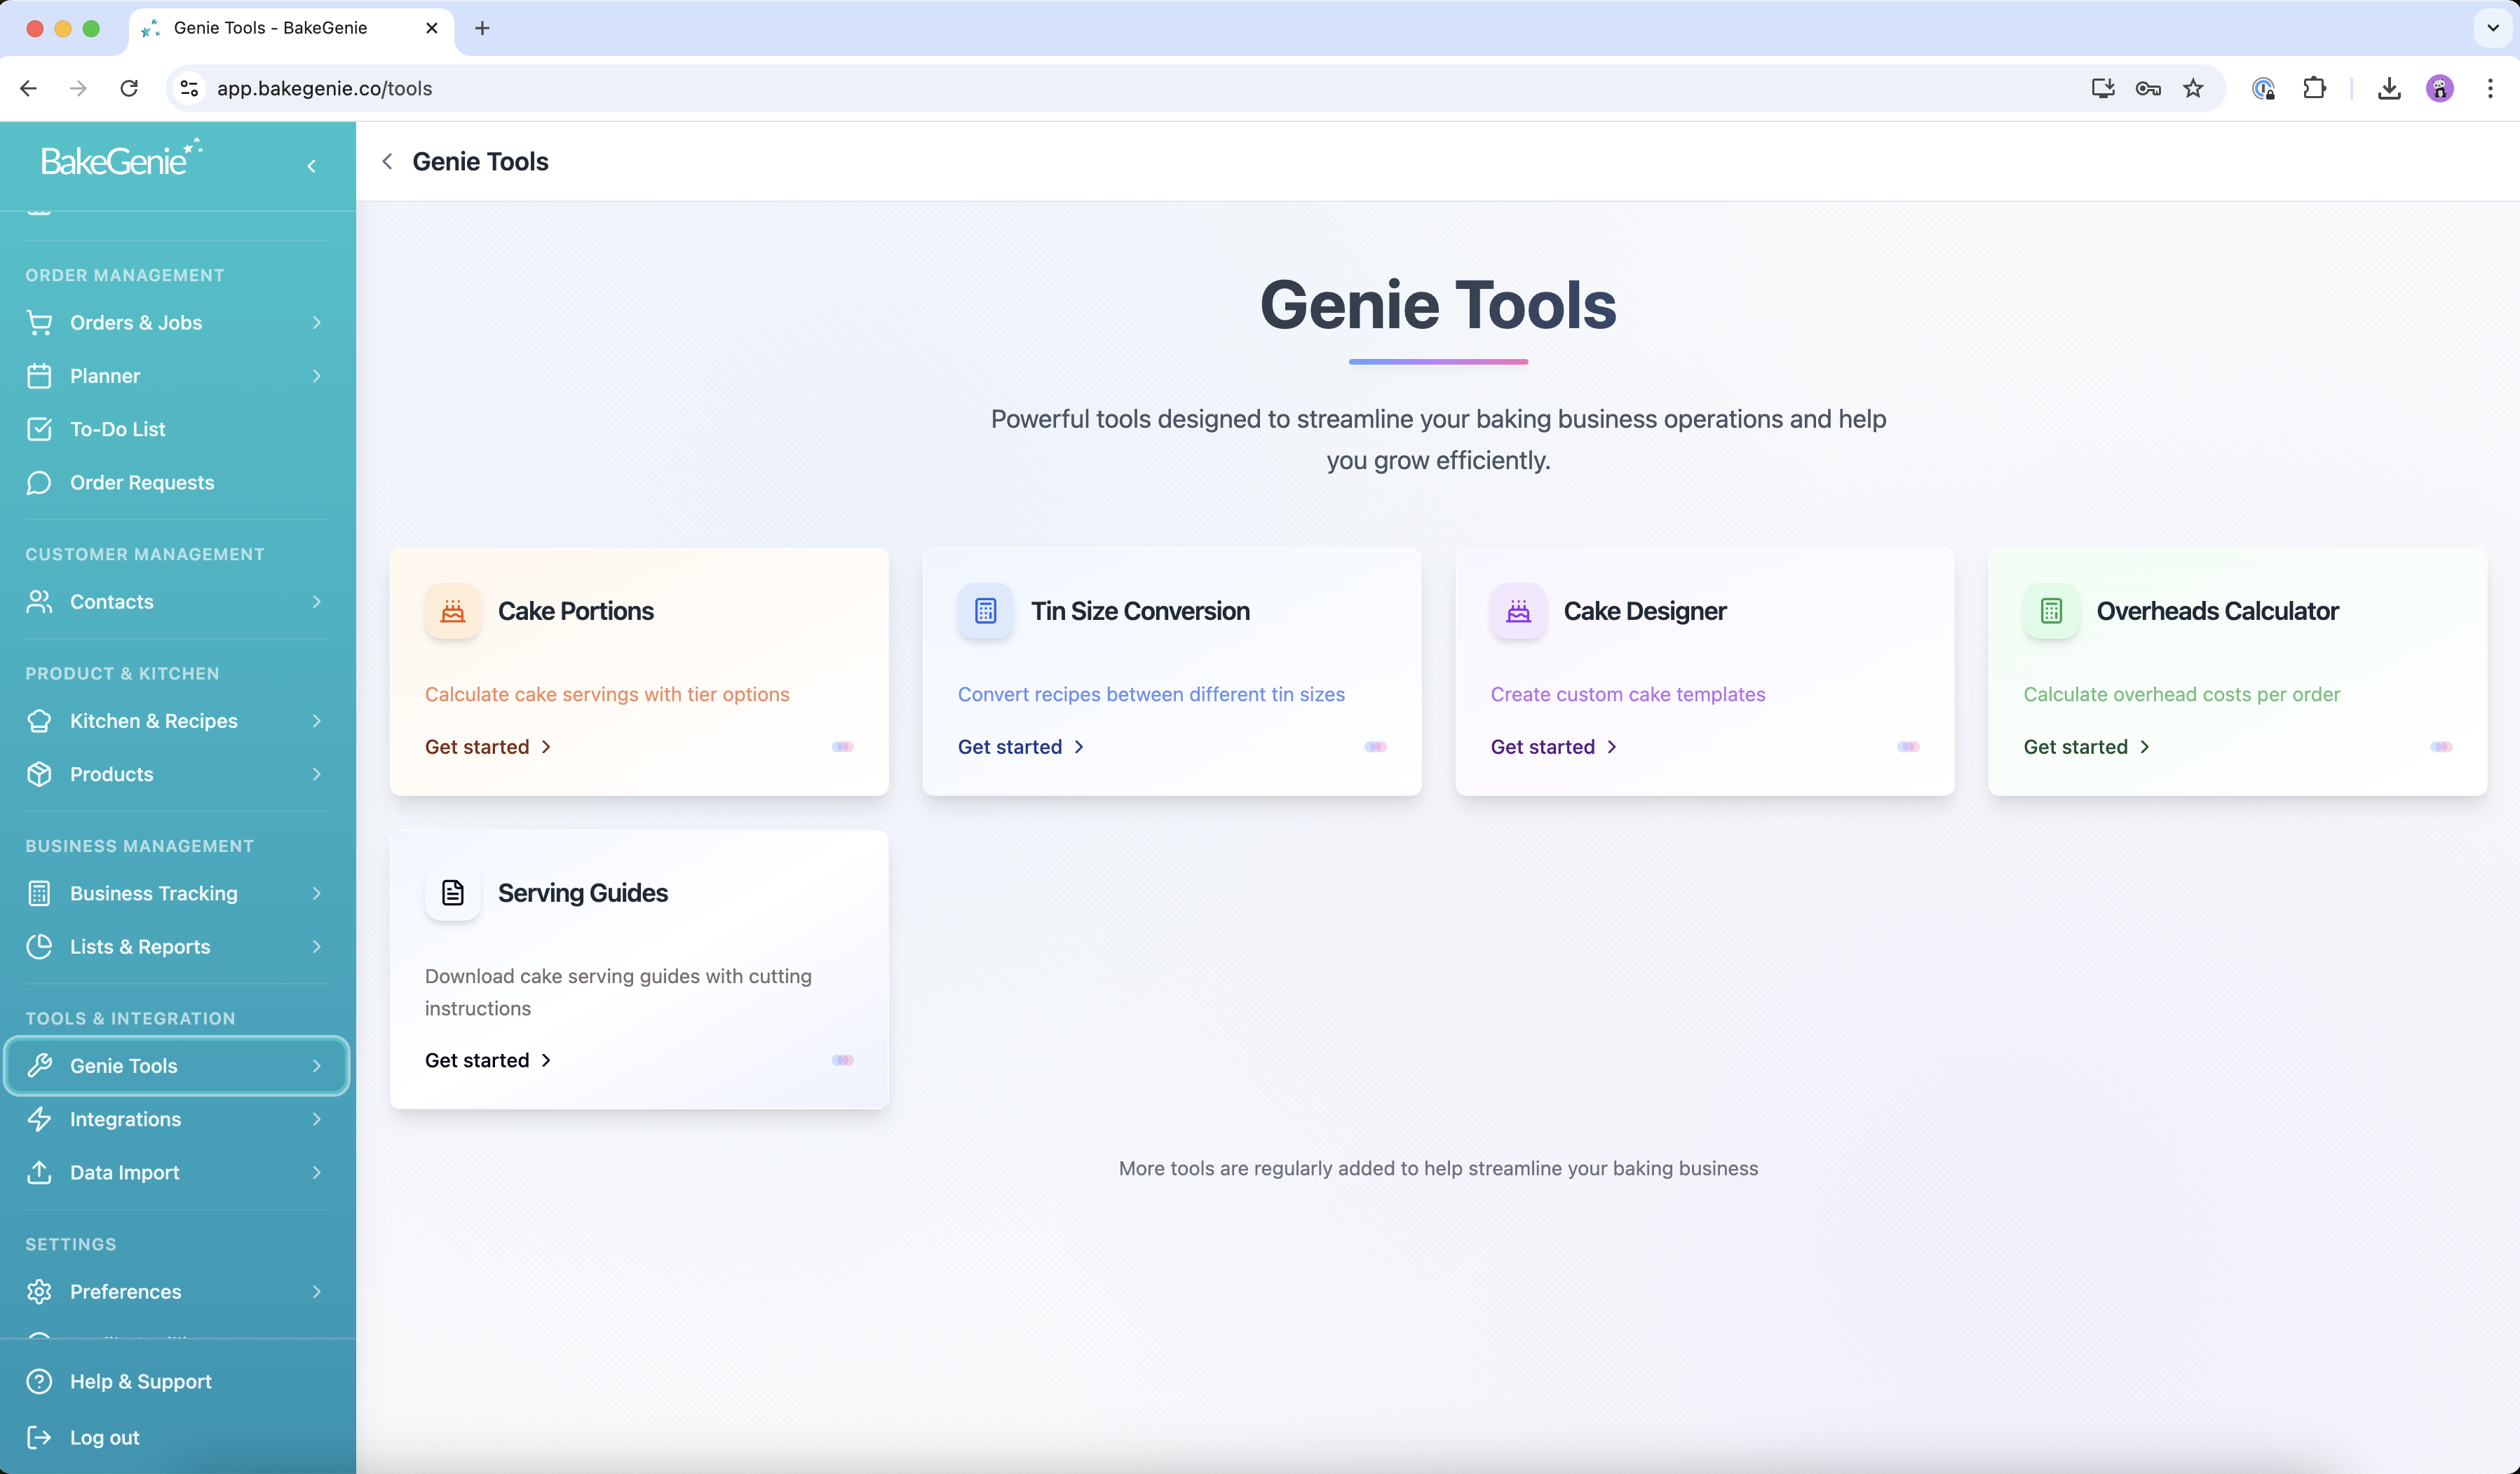The image size is (2520, 1474).
Task: Go back using the Genie Tools header arrow
Action: pos(387,162)
